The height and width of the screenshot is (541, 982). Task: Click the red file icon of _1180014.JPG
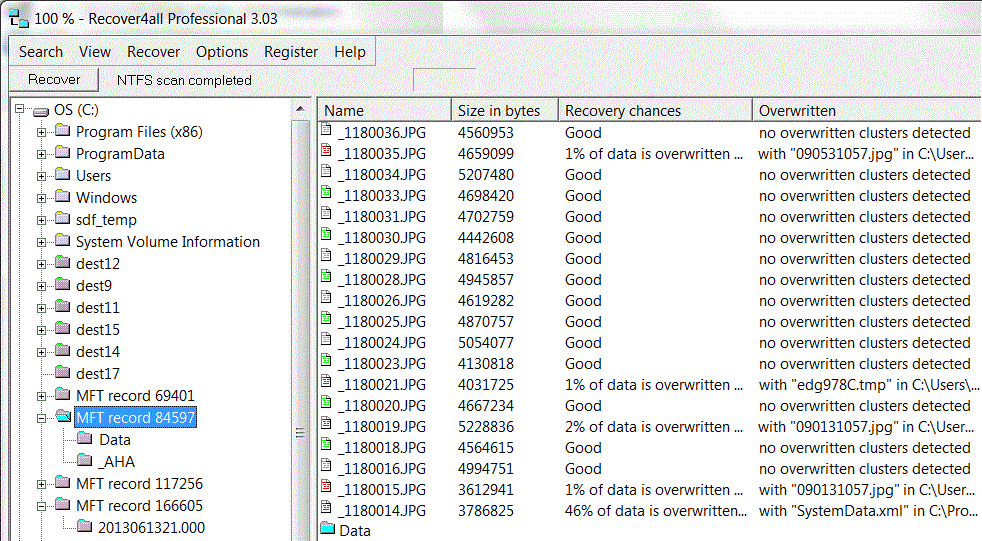point(326,508)
